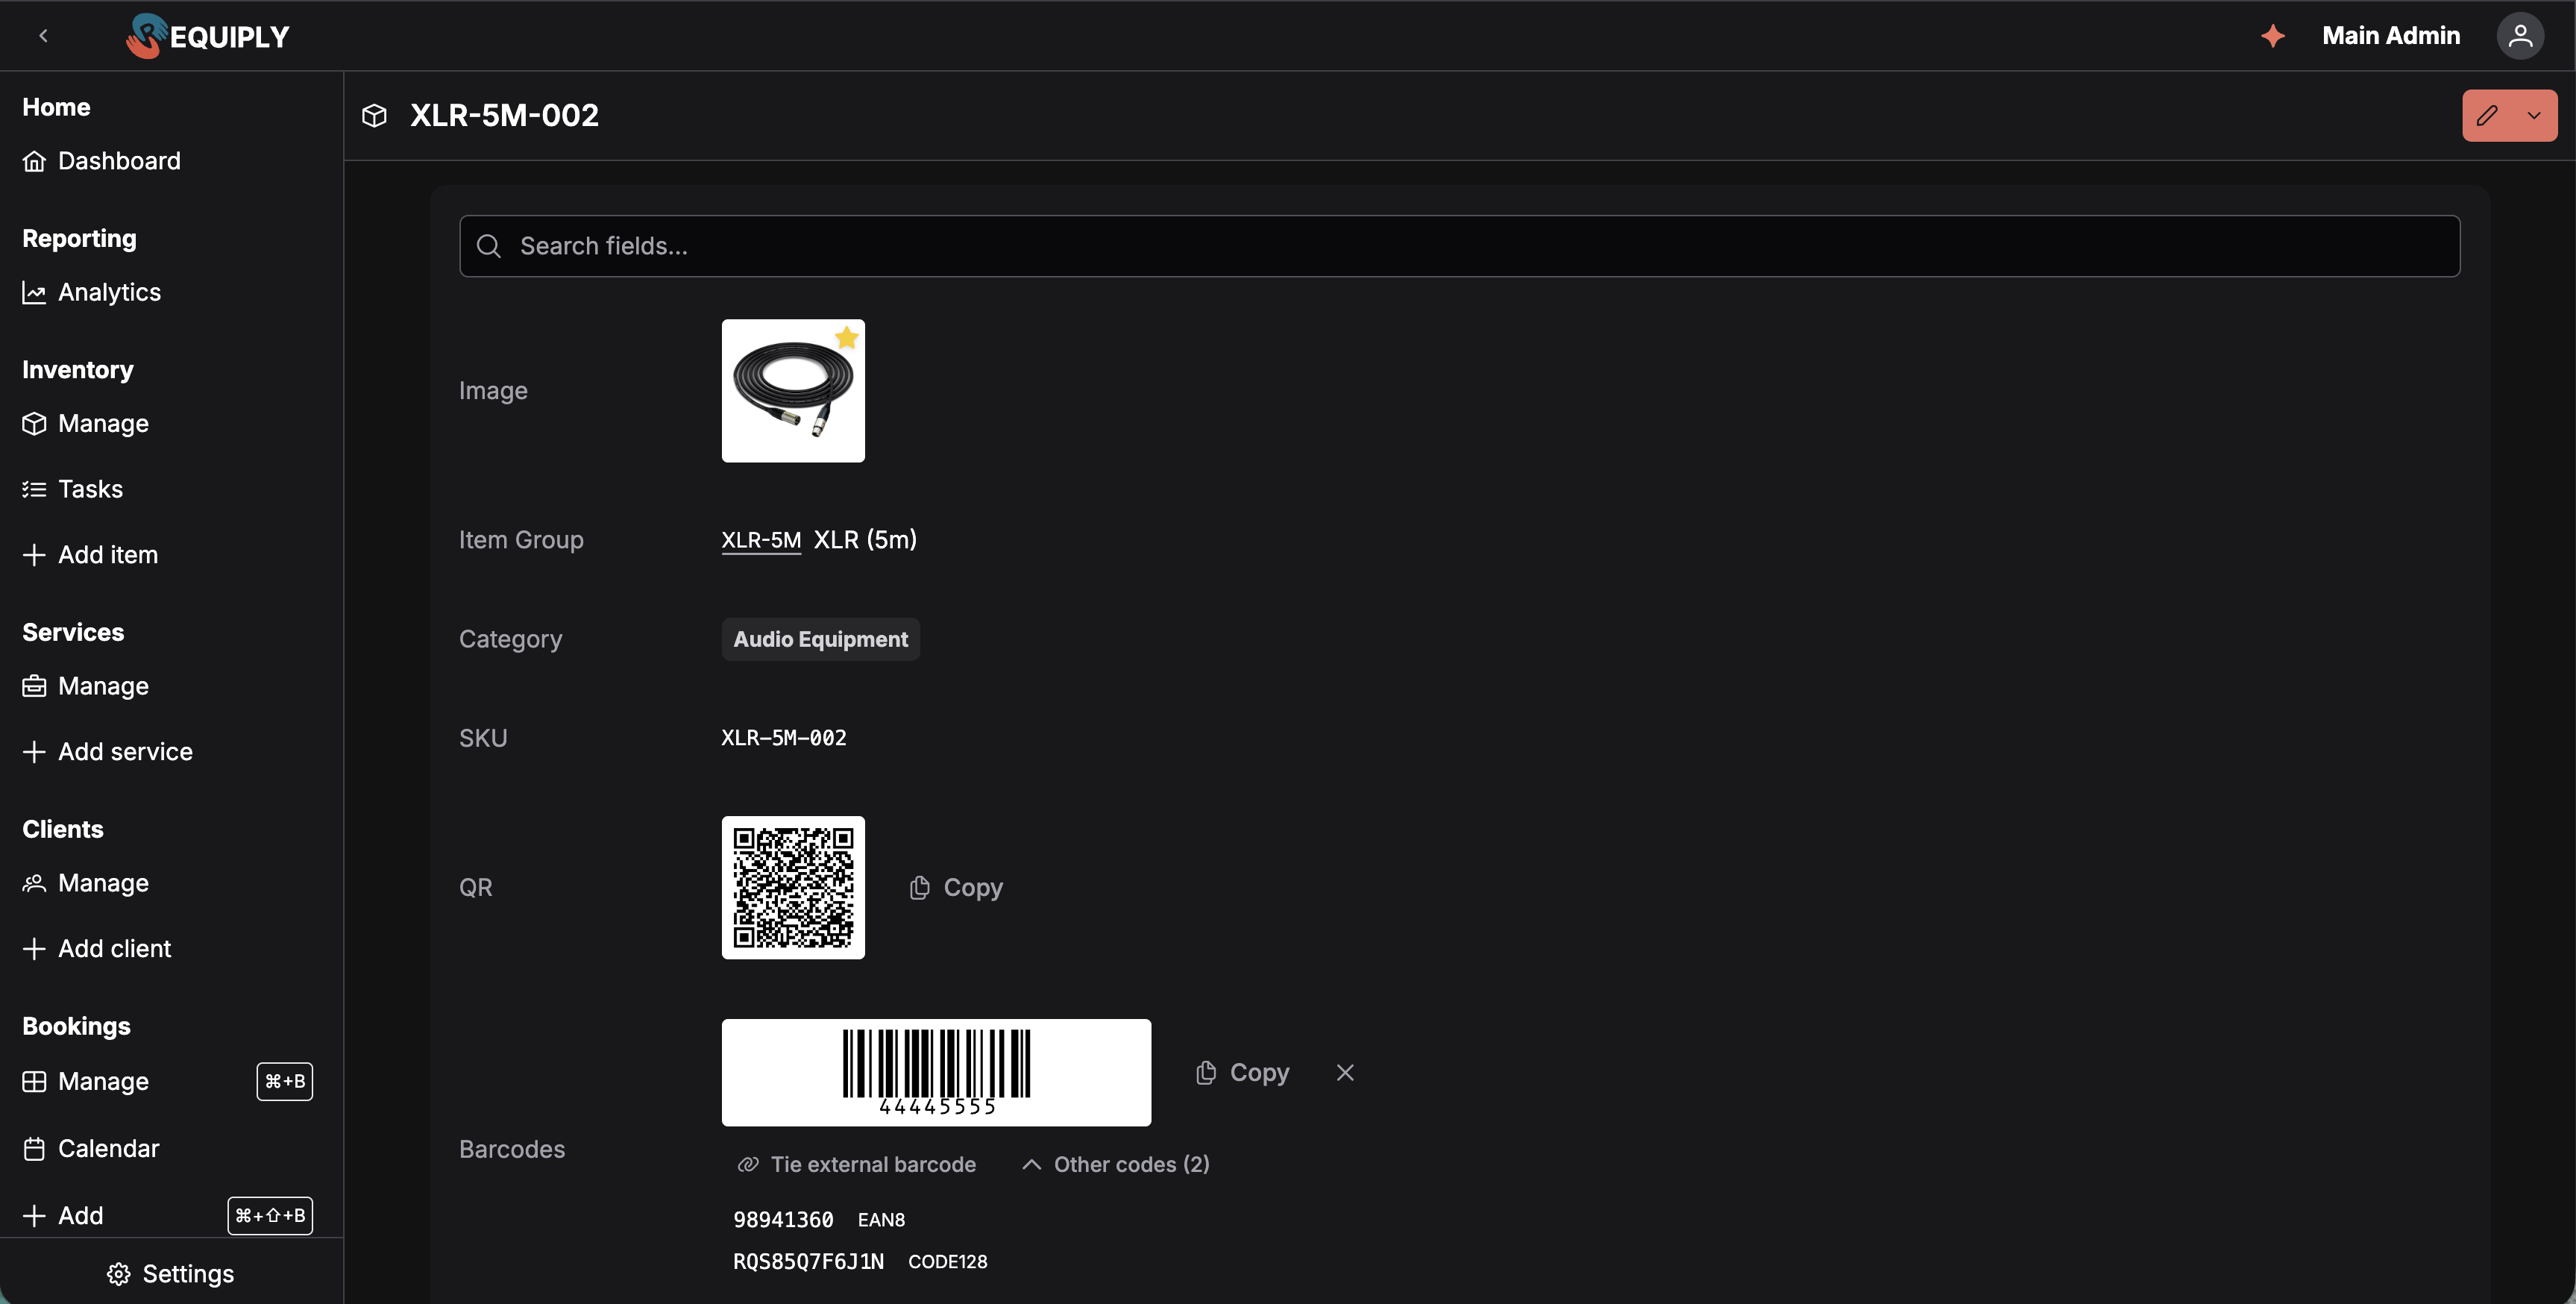The image size is (2576, 1304).
Task: Copy the 44445555 barcode
Action: (x=1242, y=1072)
